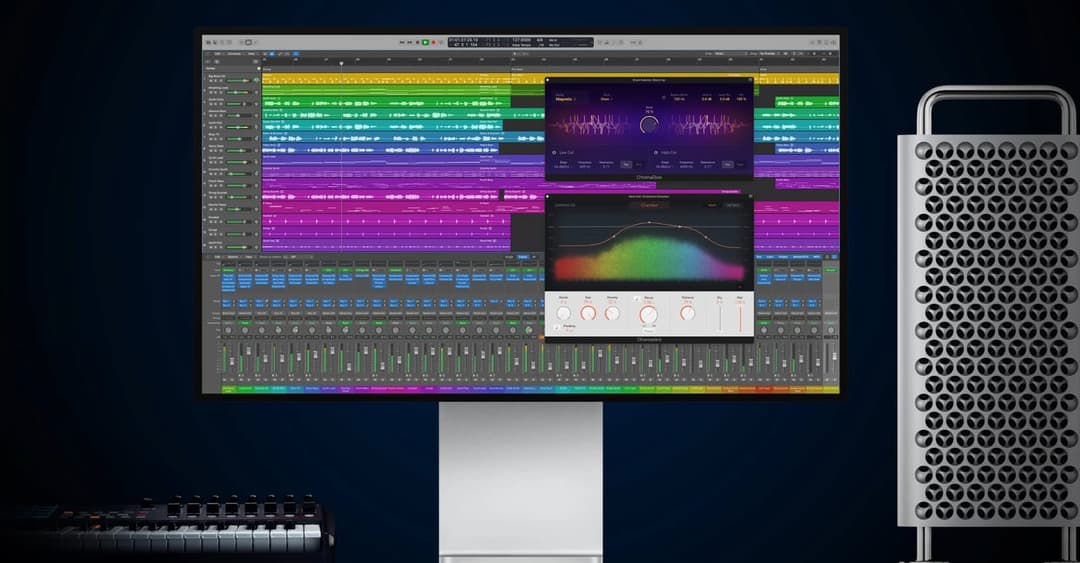
Task: Click the ChromaGlow Drive knob
Action: pyautogui.click(x=649, y=124)
